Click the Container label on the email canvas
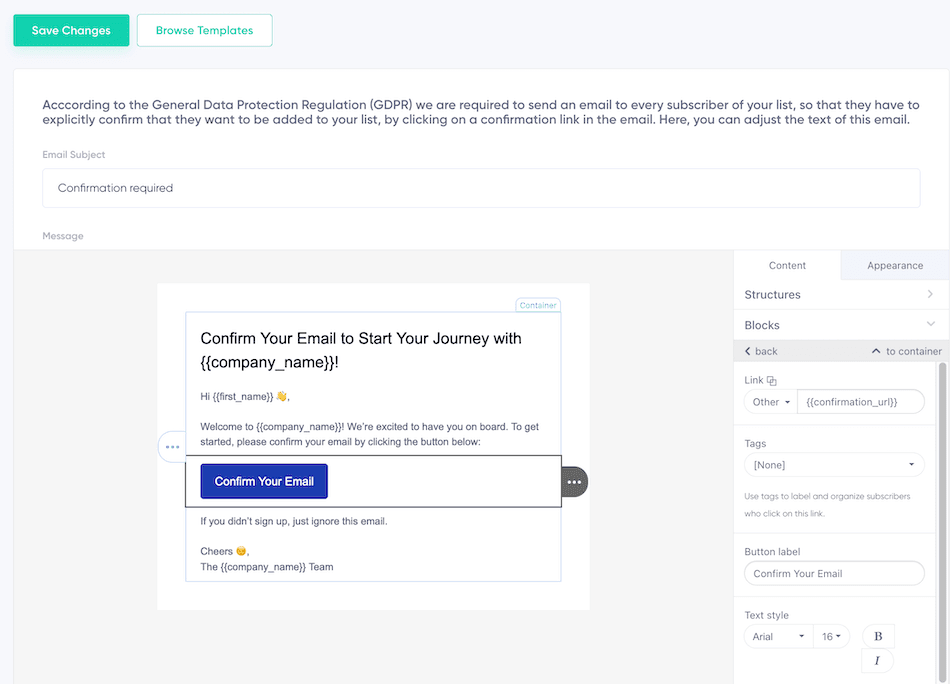 pyautogui.click(x=537, y=305)
